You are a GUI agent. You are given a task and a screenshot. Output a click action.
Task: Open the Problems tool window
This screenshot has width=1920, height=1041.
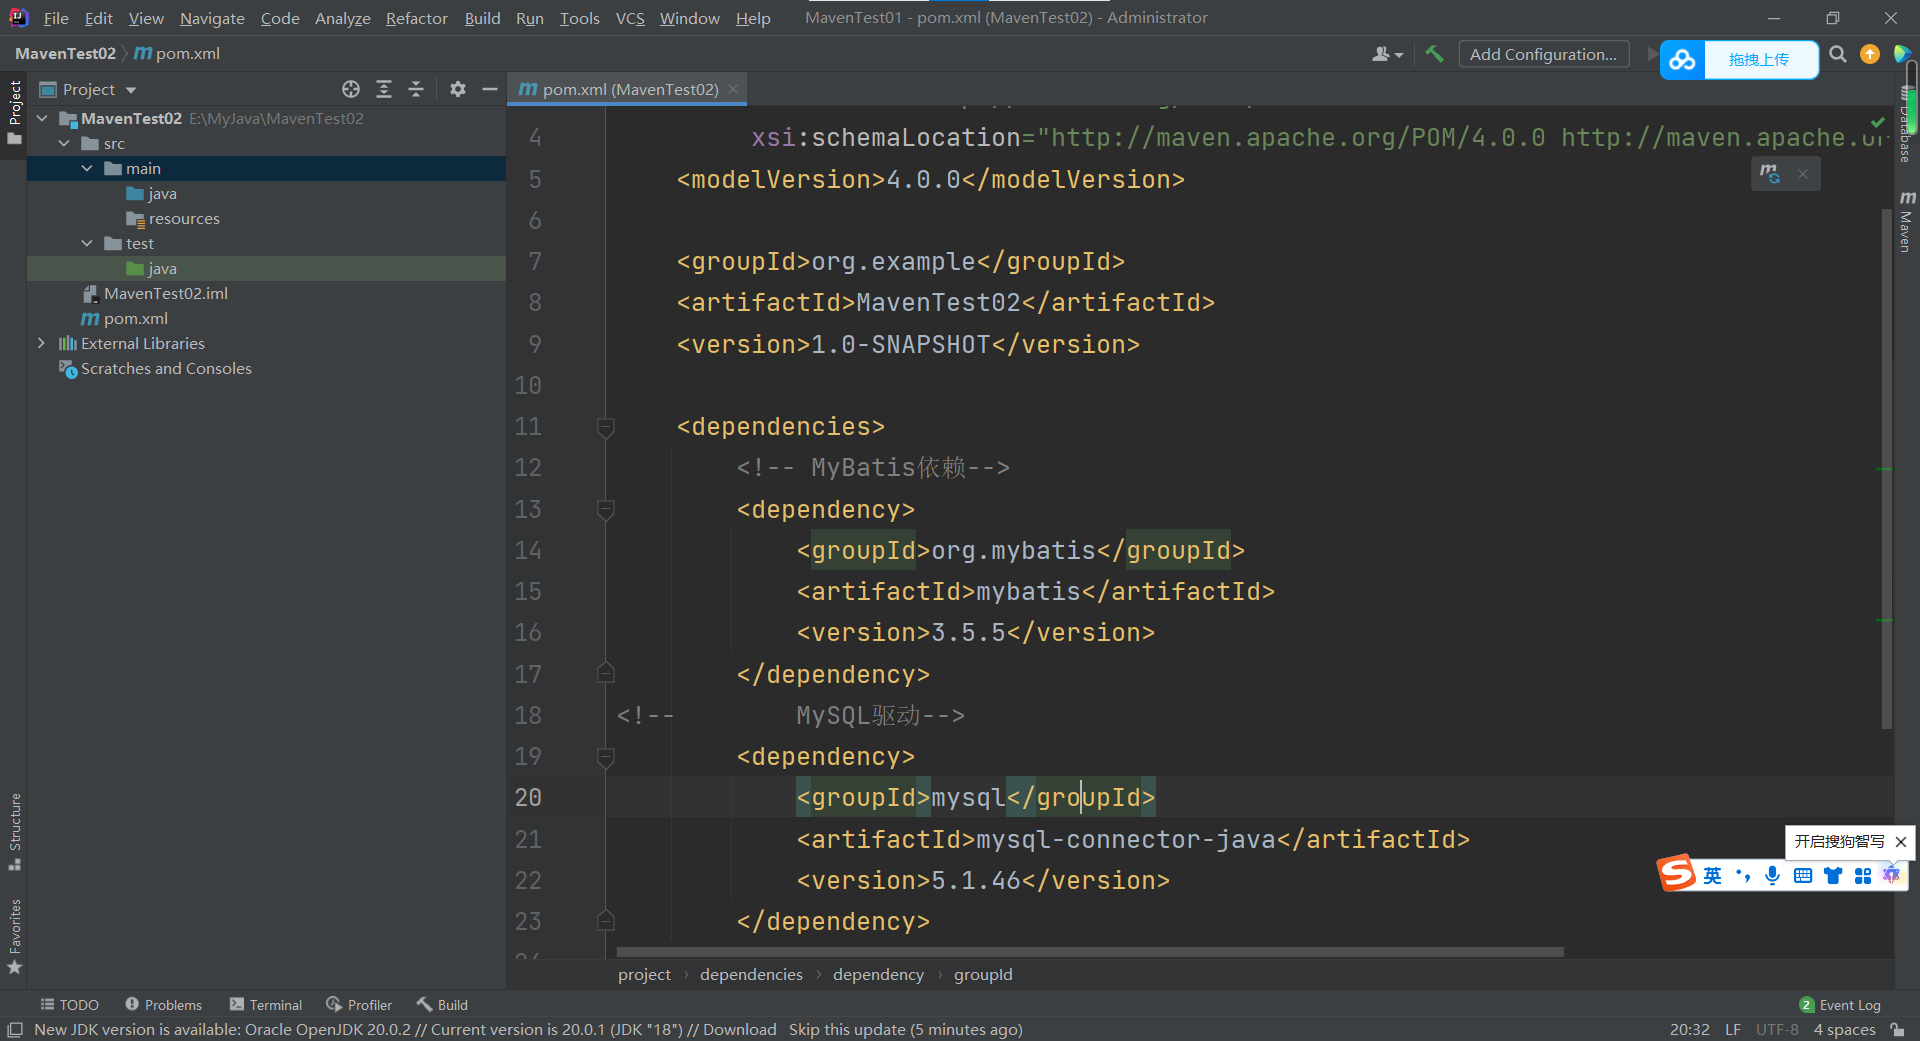coord(163,1005)
